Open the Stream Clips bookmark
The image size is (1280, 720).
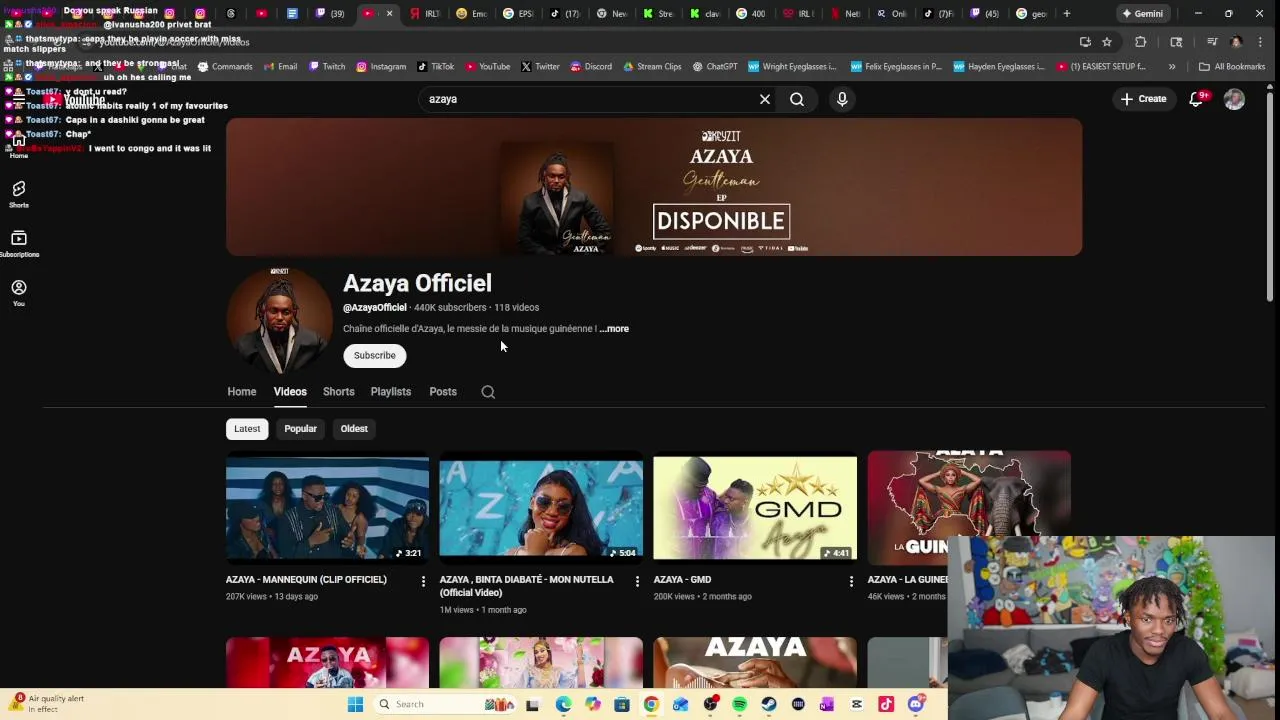coord(652,67)
